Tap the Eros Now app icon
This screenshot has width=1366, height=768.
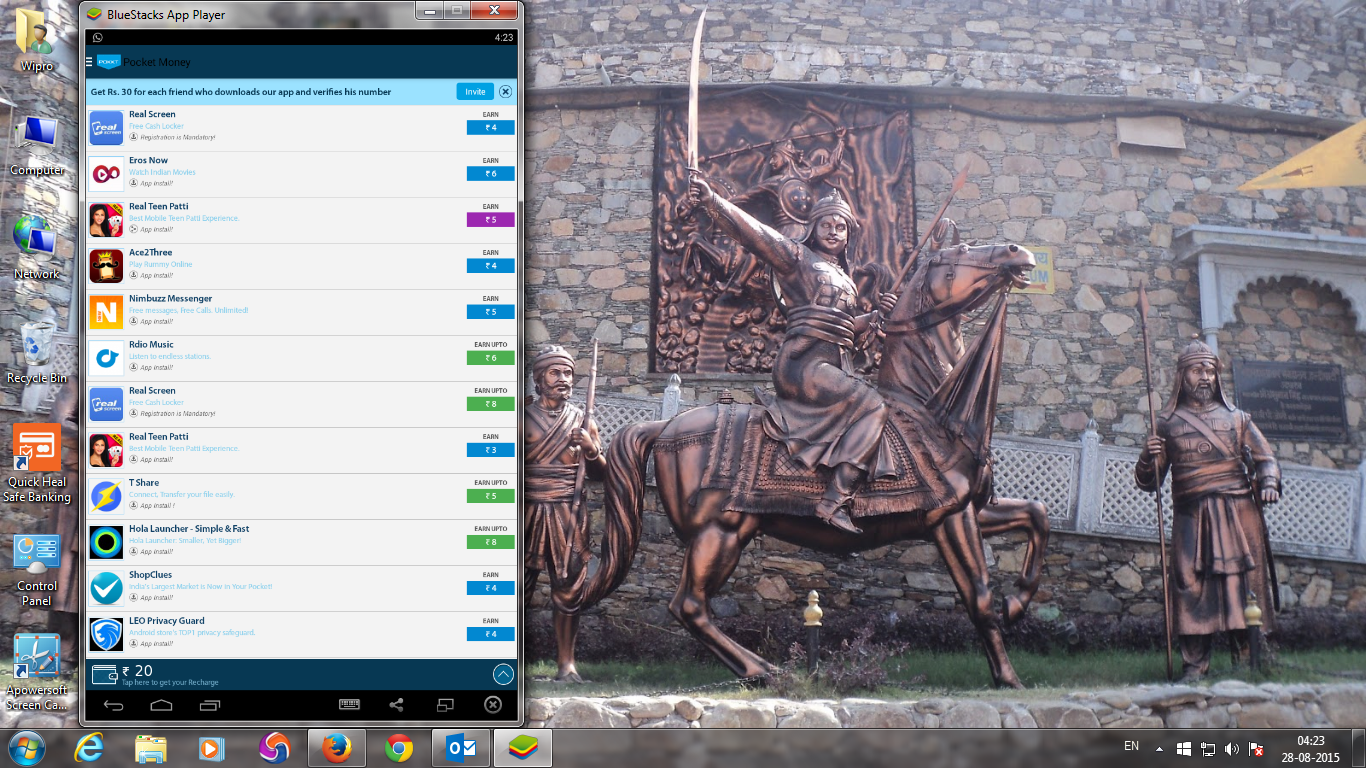click(x=106, y=174)
